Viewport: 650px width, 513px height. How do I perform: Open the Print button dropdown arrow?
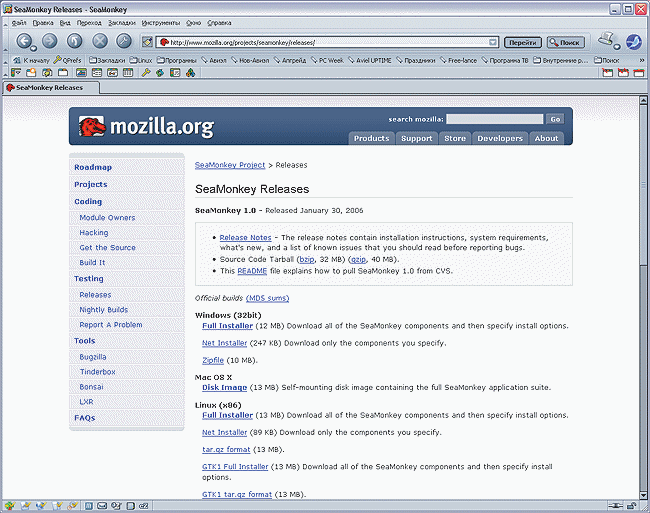click(x=617, y=46)
